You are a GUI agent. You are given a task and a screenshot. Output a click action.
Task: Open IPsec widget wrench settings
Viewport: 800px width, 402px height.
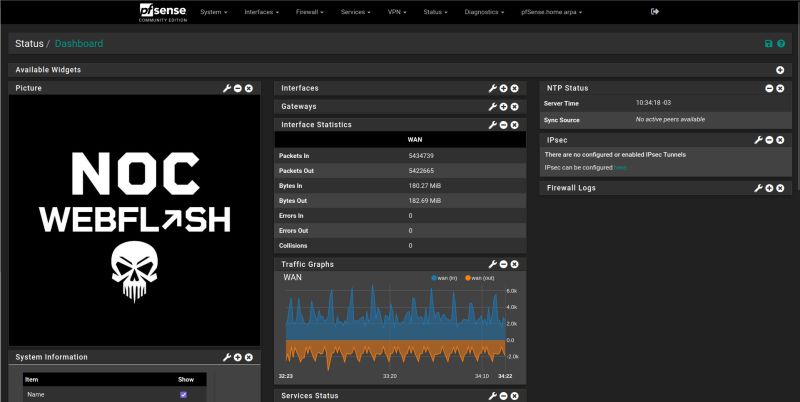tap(758, 140)
